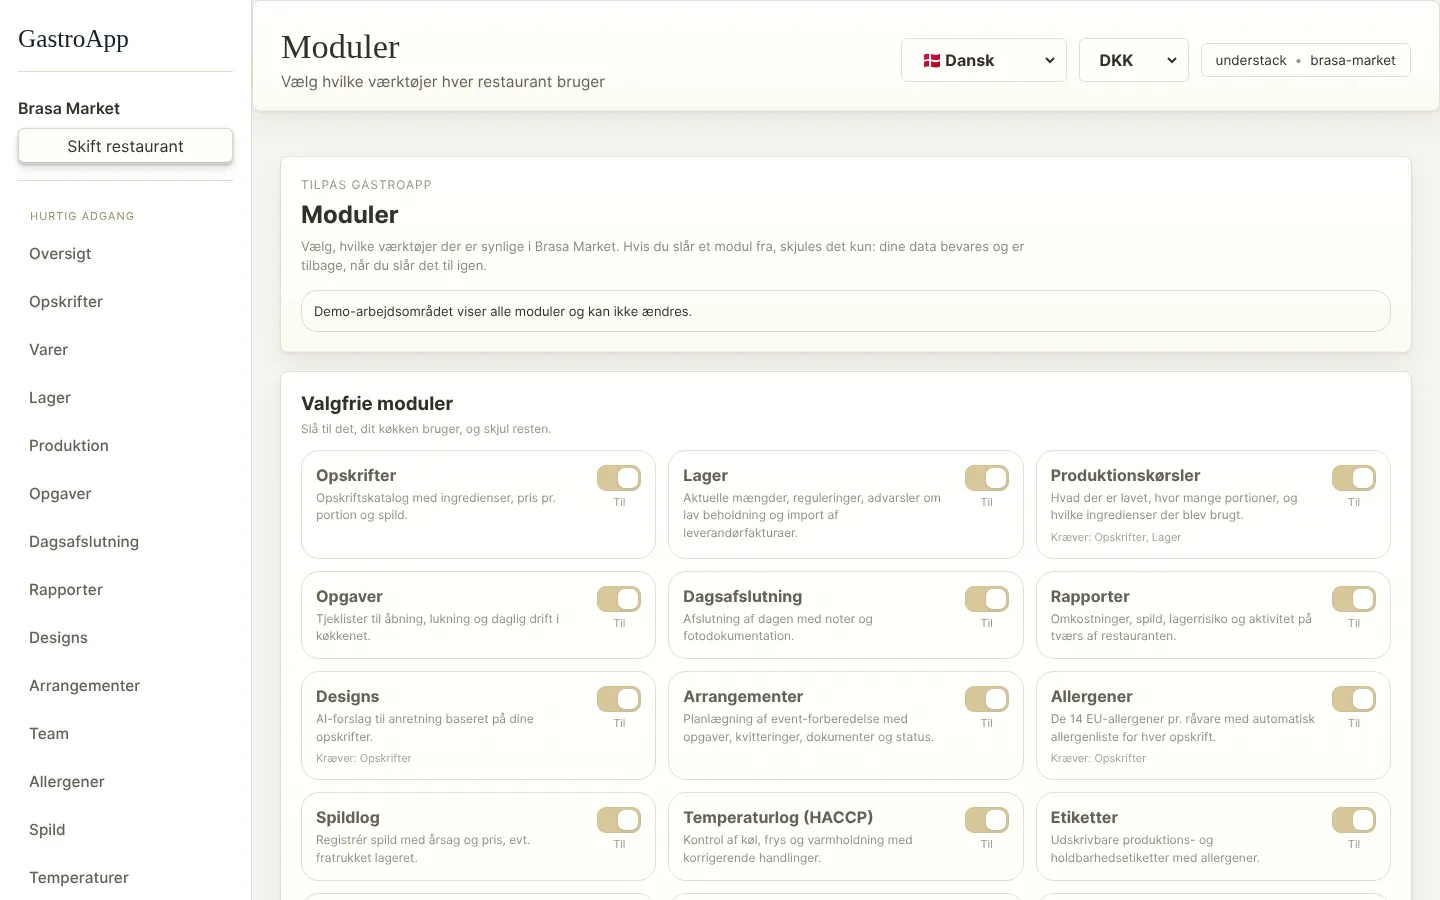Disable the Produktionskørsler module switch
The height and width of the screenshot is (900, 1440).
1354,478
